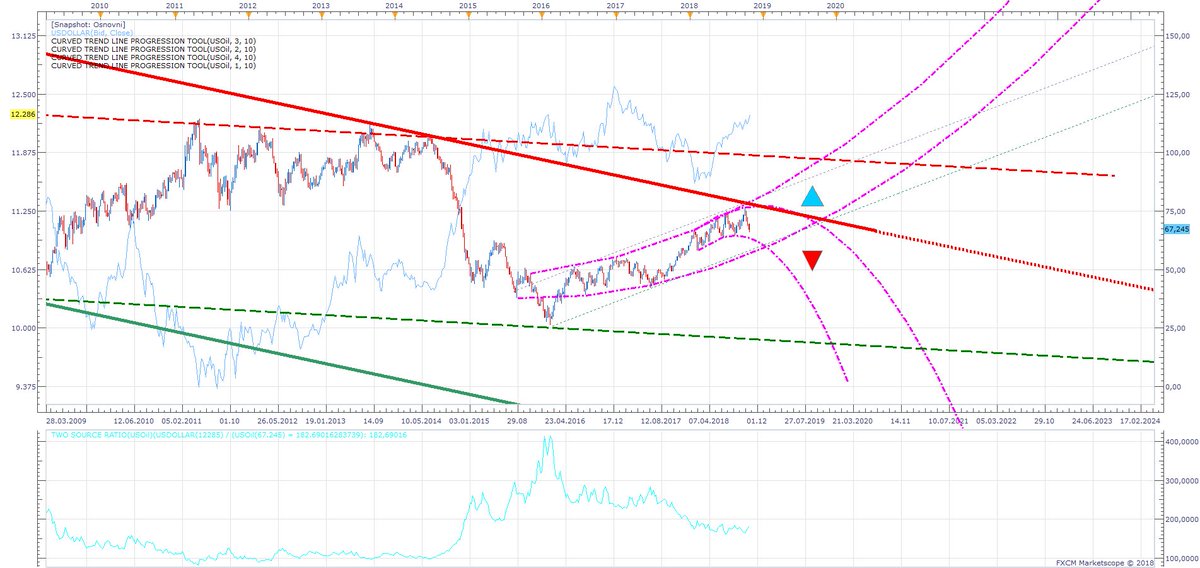
Task: Click the 11.250 left axis value
Action: pos(22,212)
